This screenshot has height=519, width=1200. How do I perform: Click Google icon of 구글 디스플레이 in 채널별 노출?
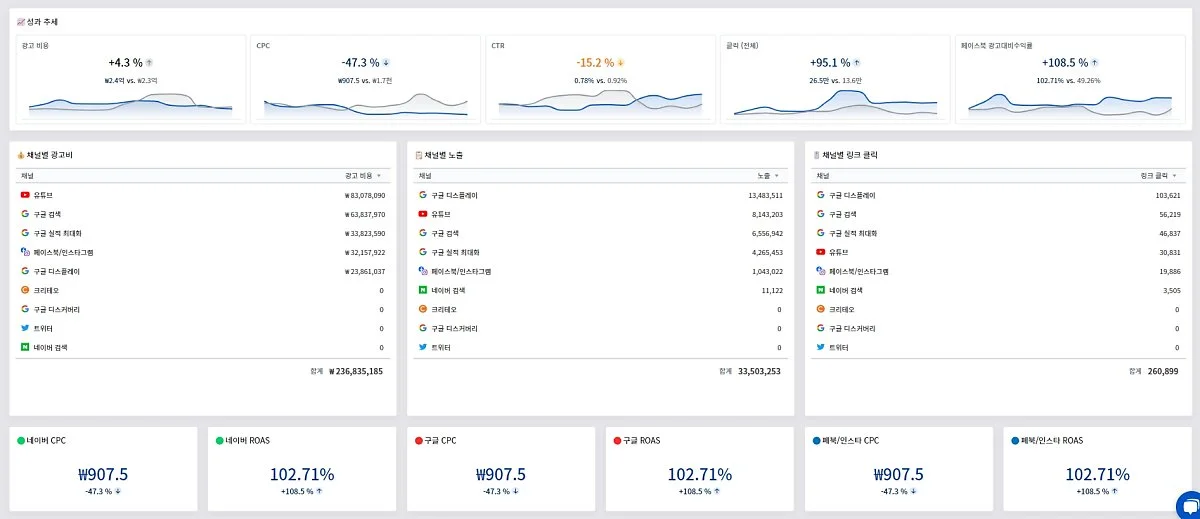point(423,195)
